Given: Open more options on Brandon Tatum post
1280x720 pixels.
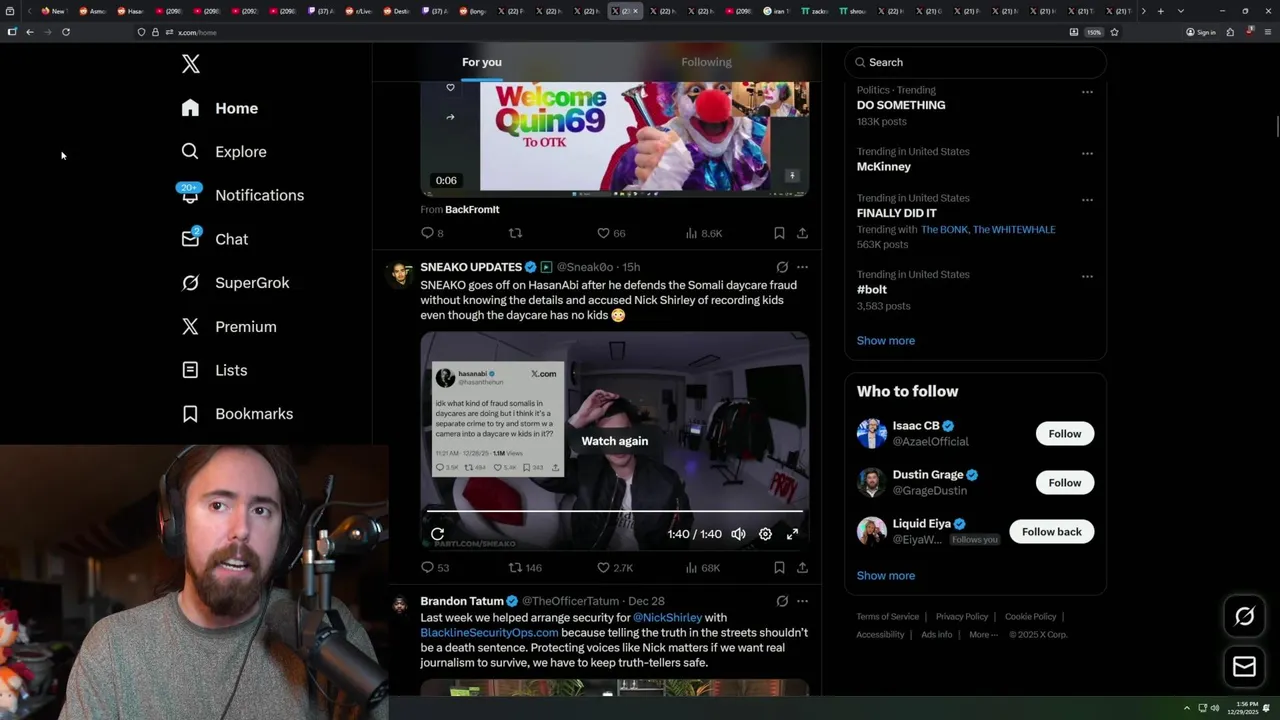Looking at the screenshot, I should click(x=802, y=601).
